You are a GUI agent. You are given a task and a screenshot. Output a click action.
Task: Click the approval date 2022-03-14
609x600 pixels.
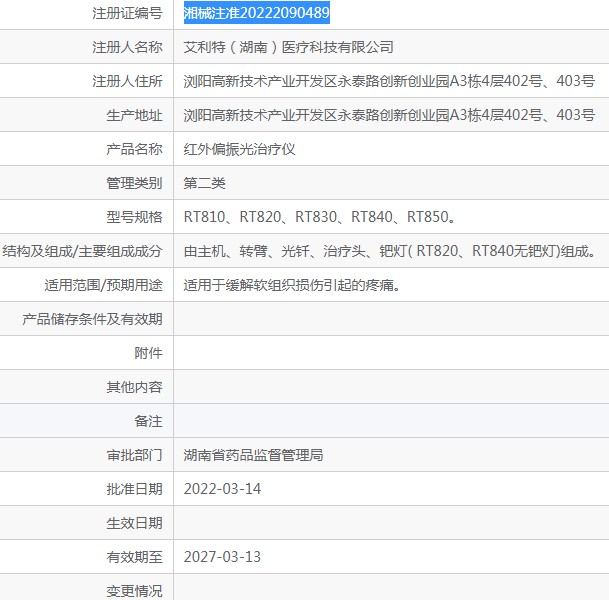222,489
